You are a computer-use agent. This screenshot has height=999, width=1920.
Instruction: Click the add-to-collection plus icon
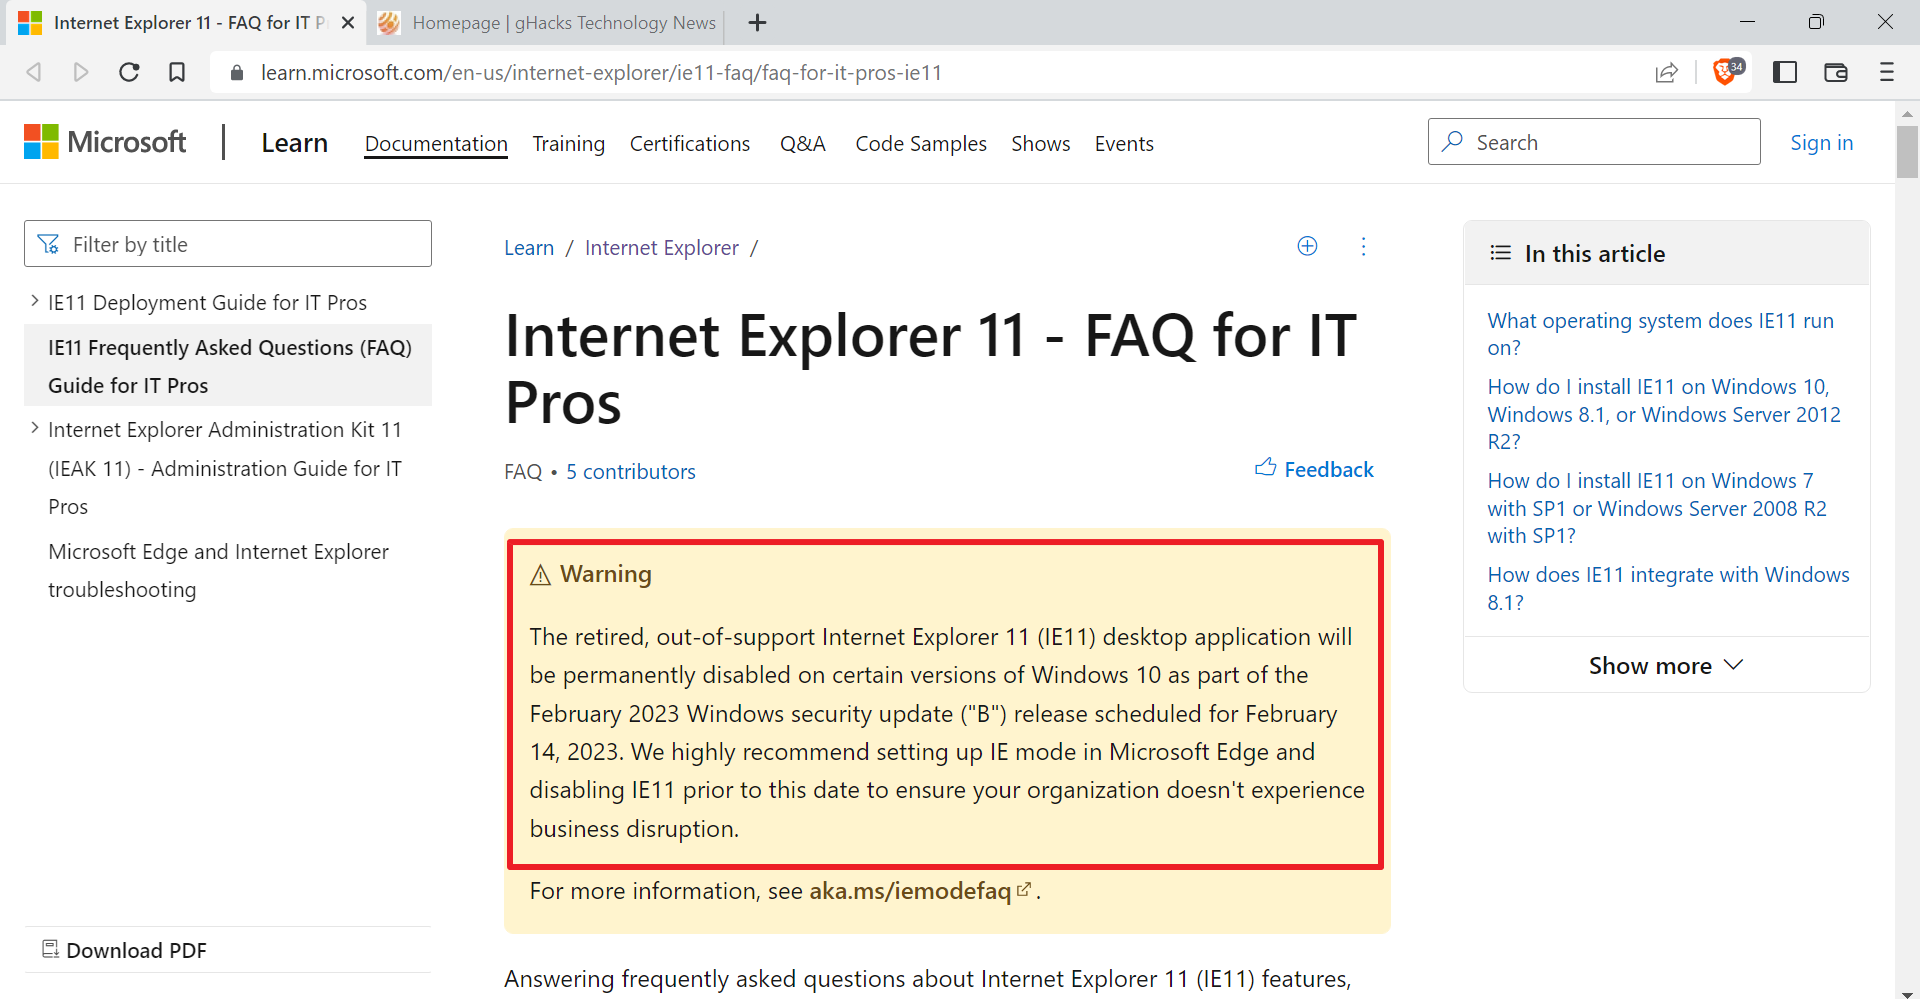click(1307, 246)
